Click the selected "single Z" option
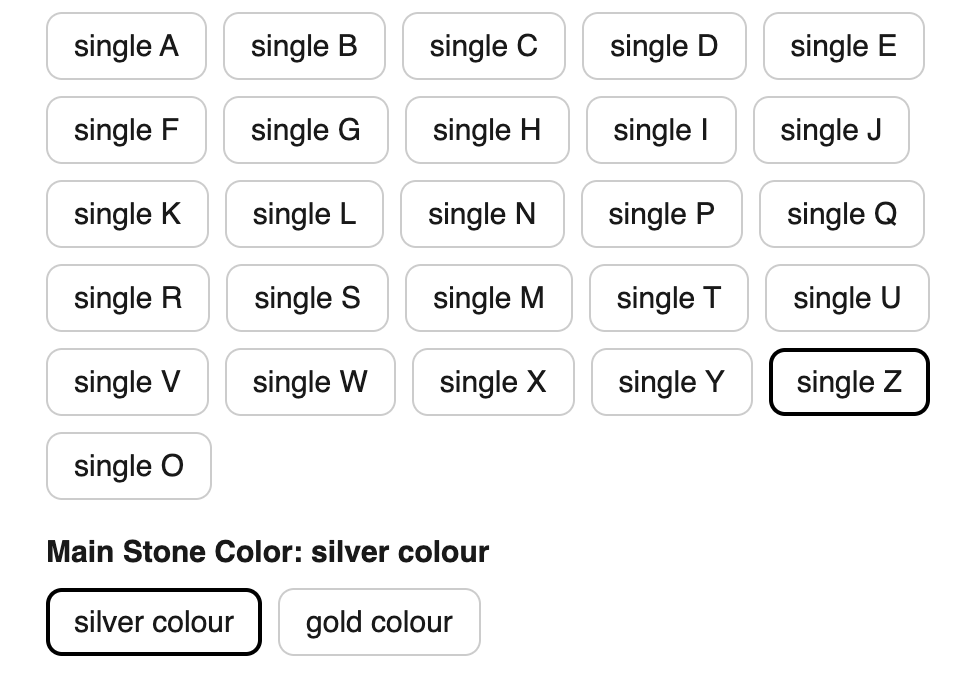 click(848, 382)
